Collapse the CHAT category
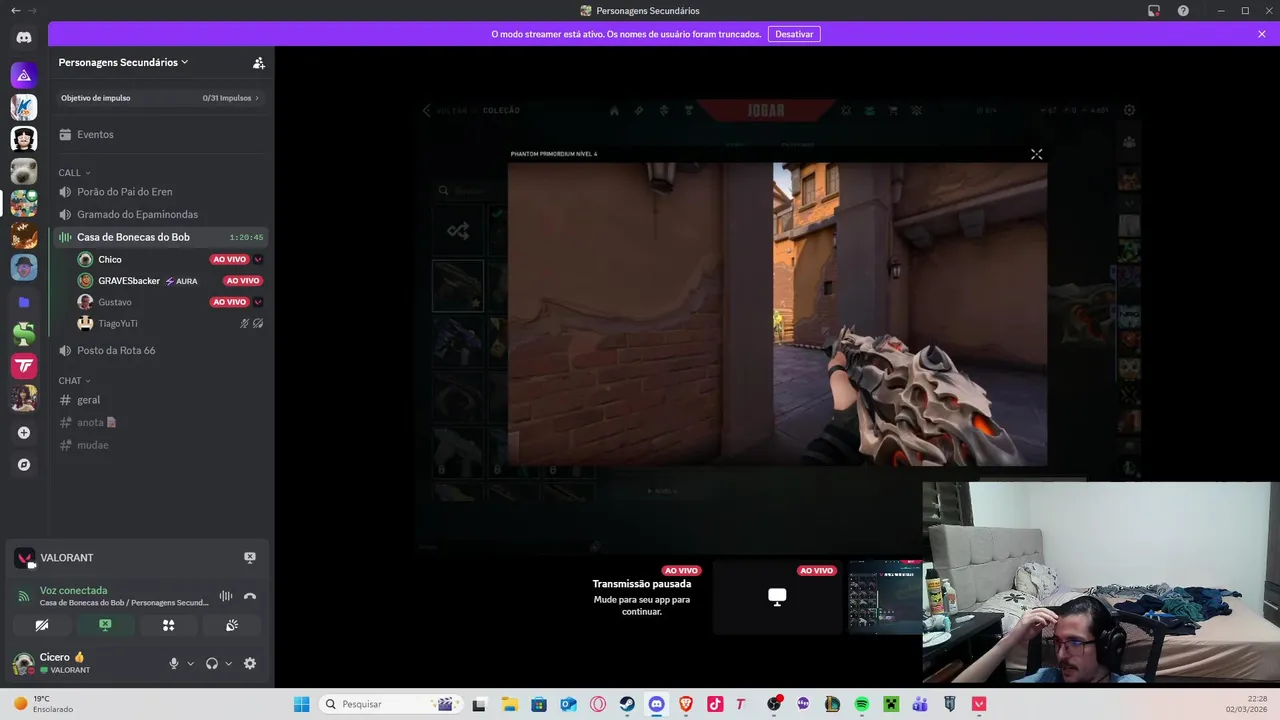Screen dimensions: 1280x720 75,381
